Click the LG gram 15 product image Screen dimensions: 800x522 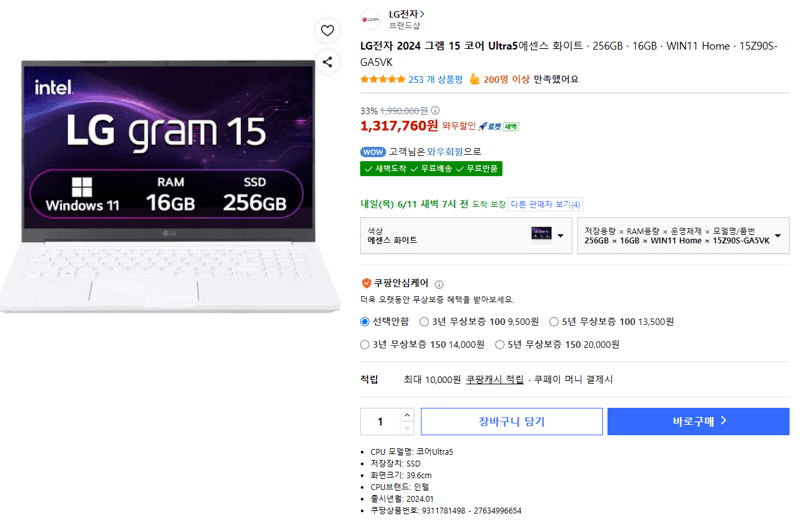[x=170, y=186]
